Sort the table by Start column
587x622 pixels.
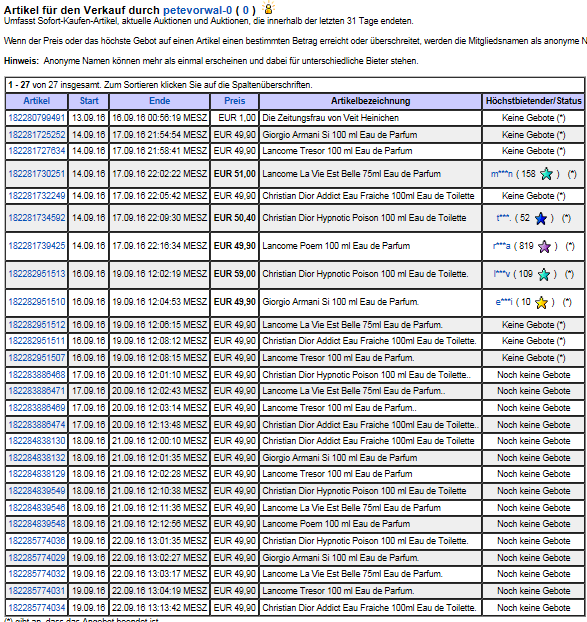89,101
